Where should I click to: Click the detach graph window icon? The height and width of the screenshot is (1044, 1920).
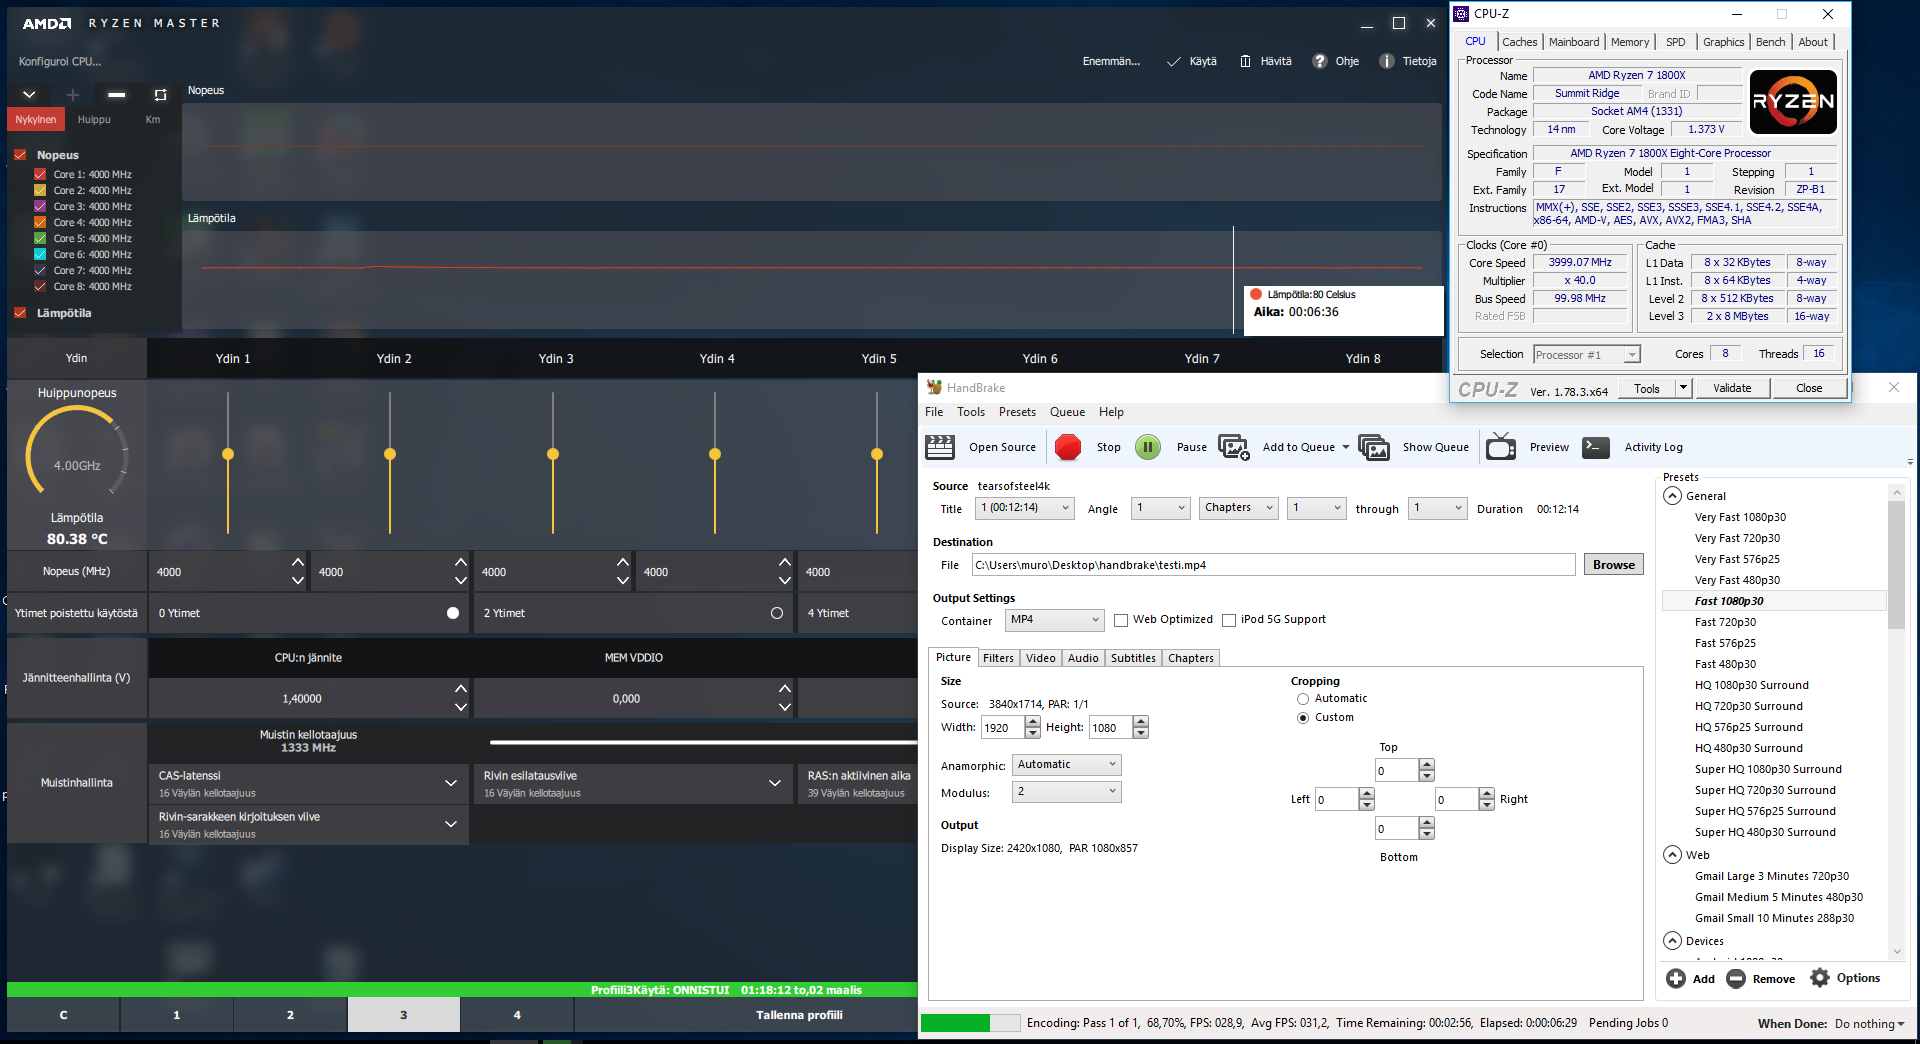click(160, 94)
